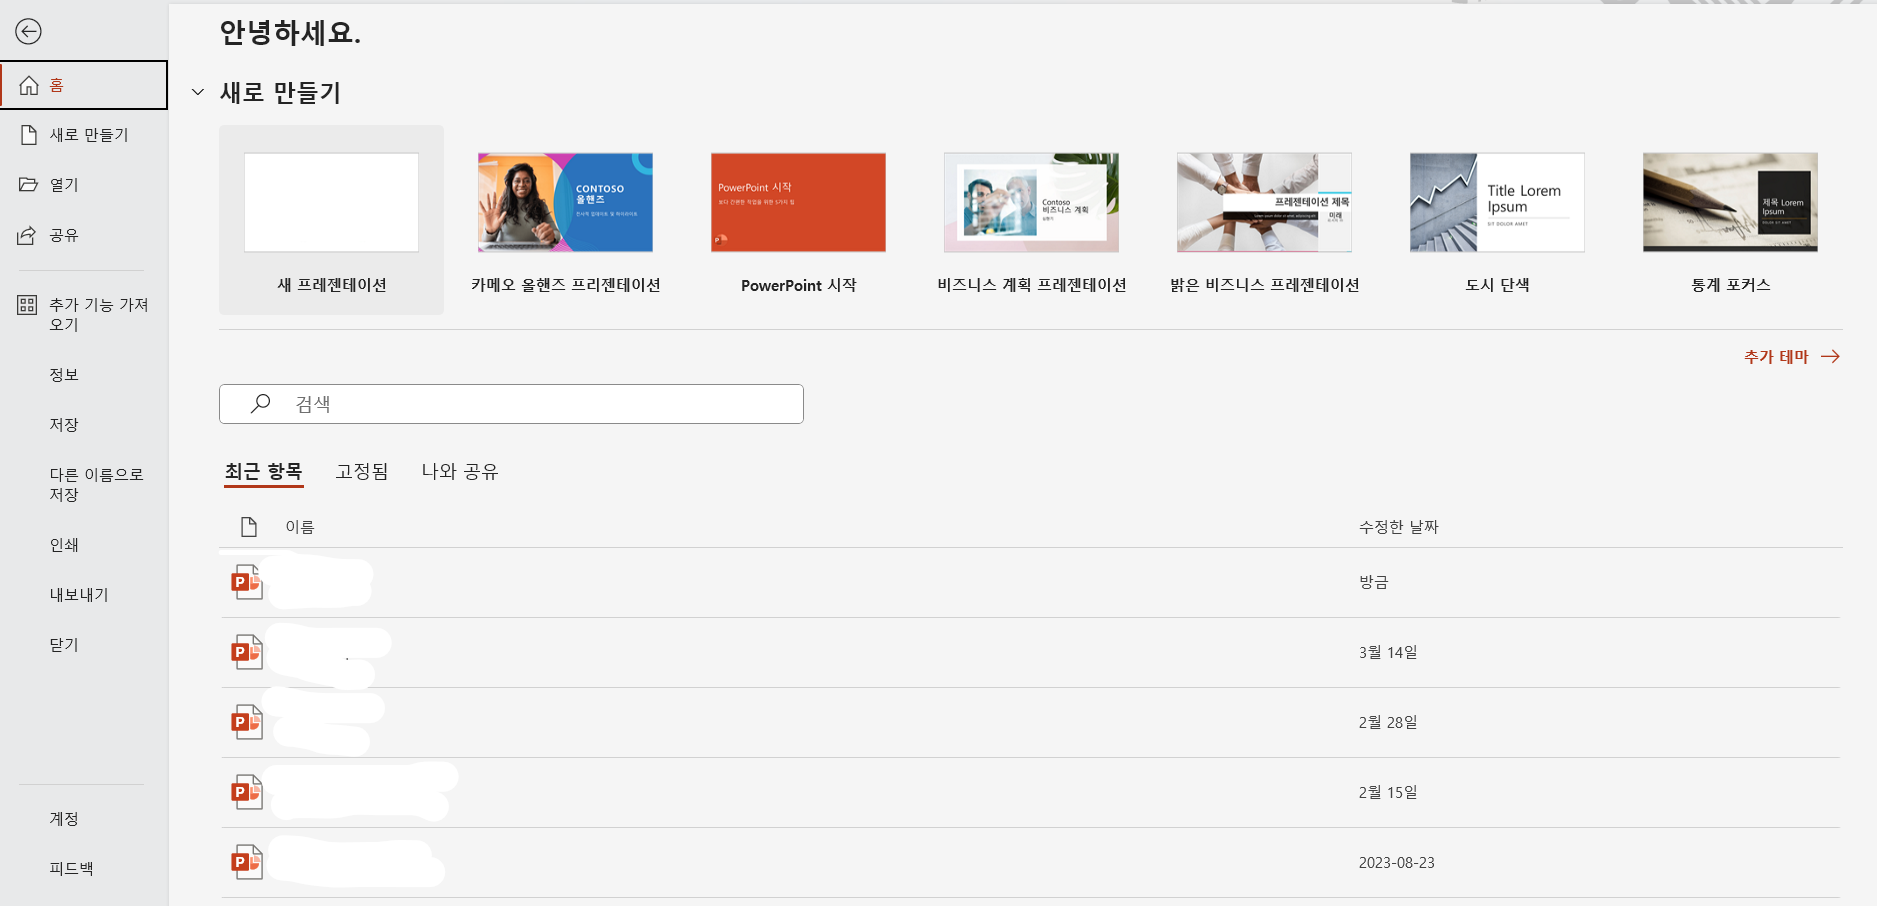Choose 저장 in the sidebar menu
The image size is (1877, 906).
click(x=64, y=425)
